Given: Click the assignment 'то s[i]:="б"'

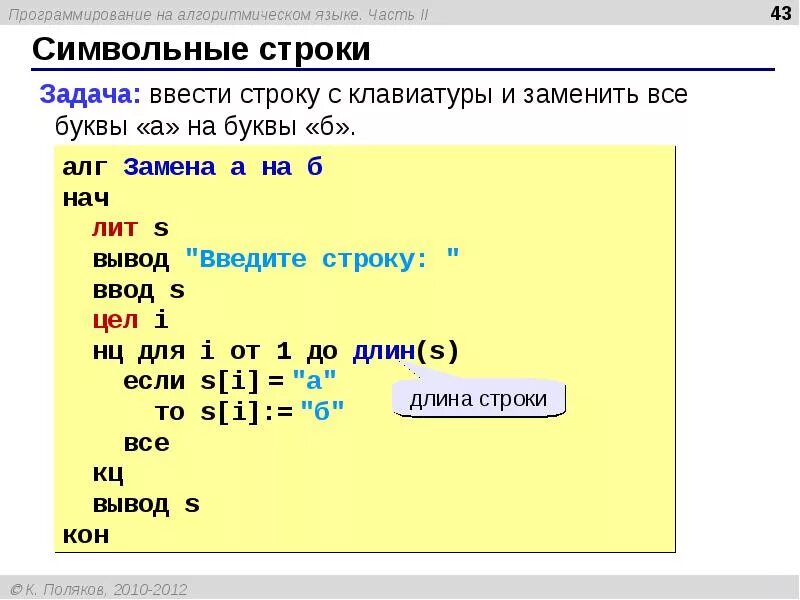Looking at the screenshot, I should pos(249,411).
